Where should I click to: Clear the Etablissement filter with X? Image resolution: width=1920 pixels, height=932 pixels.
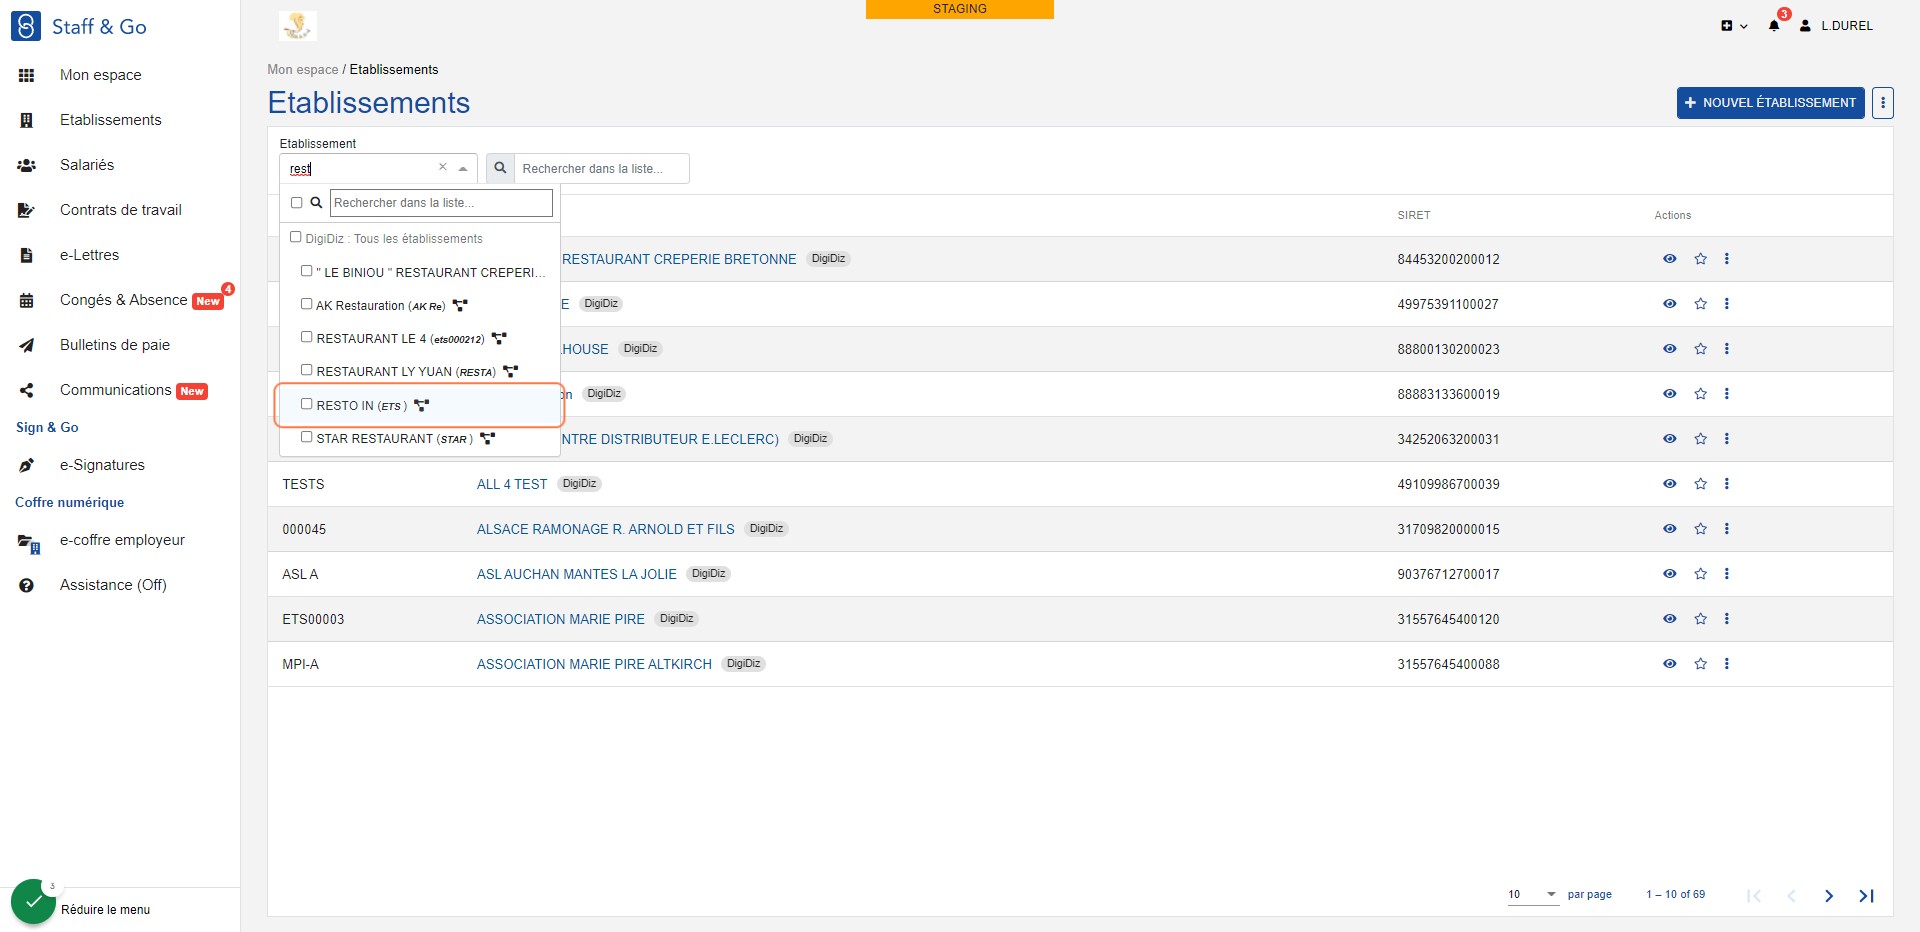pyautogui.click(x=442, y=167)
